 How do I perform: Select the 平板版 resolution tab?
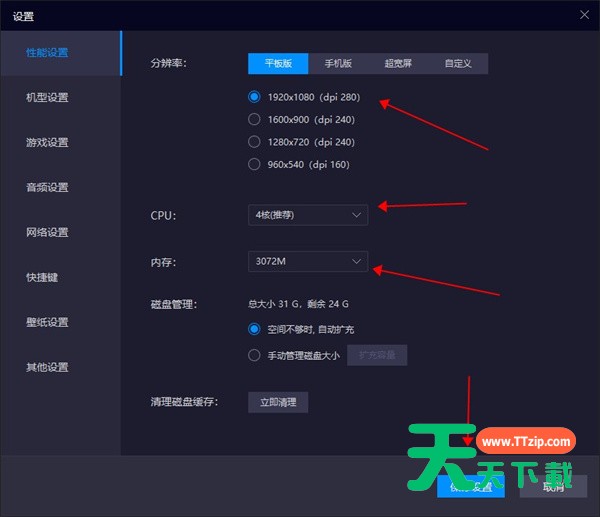(x=278, y=63)
